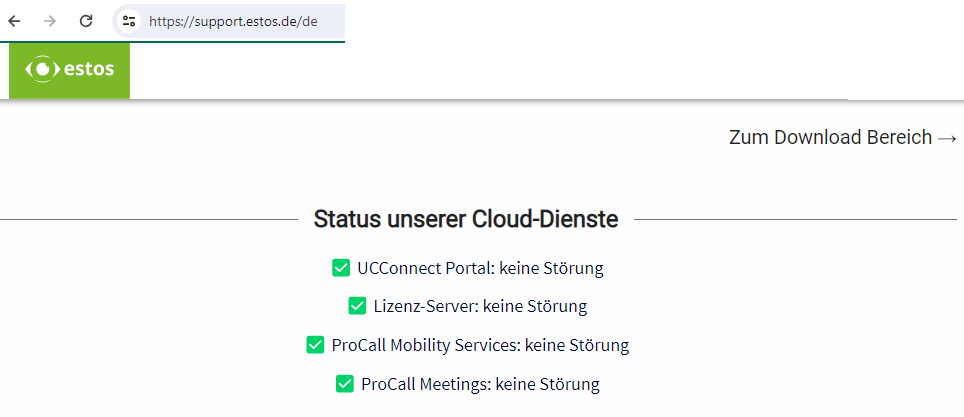Viewport: 964px width, 417px height.
Task: Click the browser forward arrow
Action: pos(50,20)
